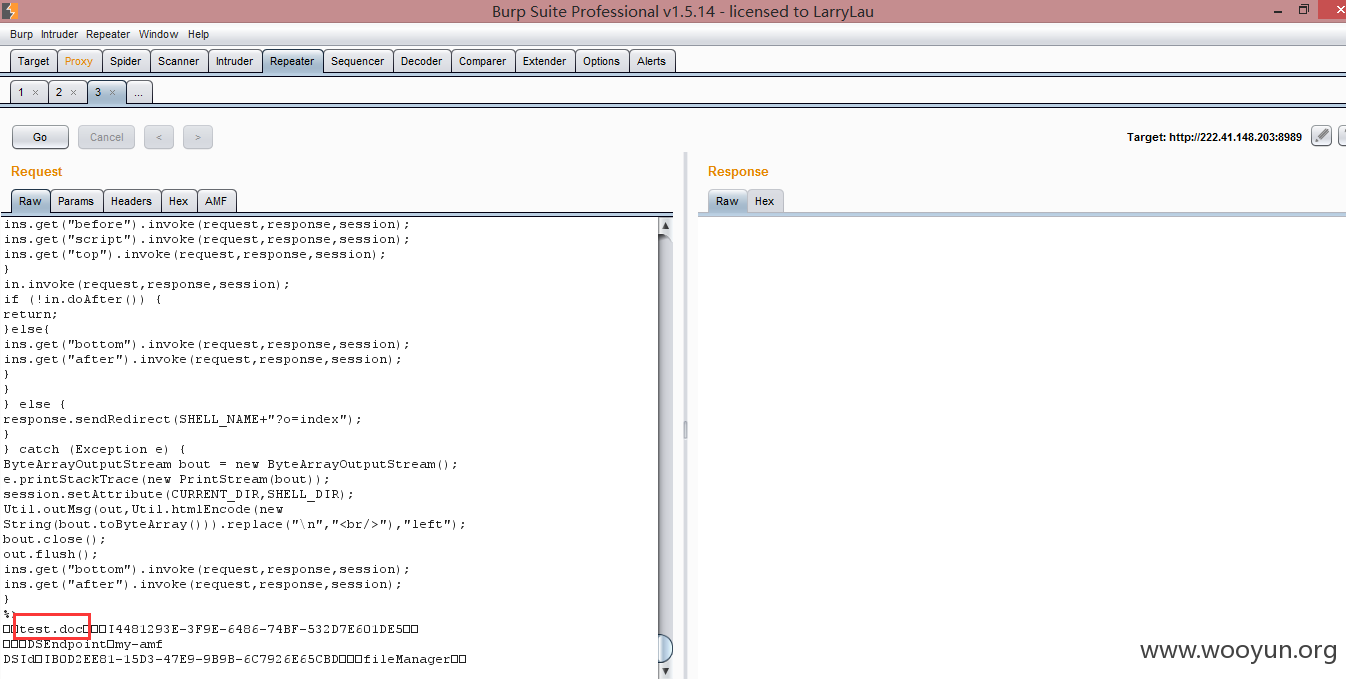Select the Repeater tool tab
The height and width of the screenshot is (679, 1346).
[292, 61]
